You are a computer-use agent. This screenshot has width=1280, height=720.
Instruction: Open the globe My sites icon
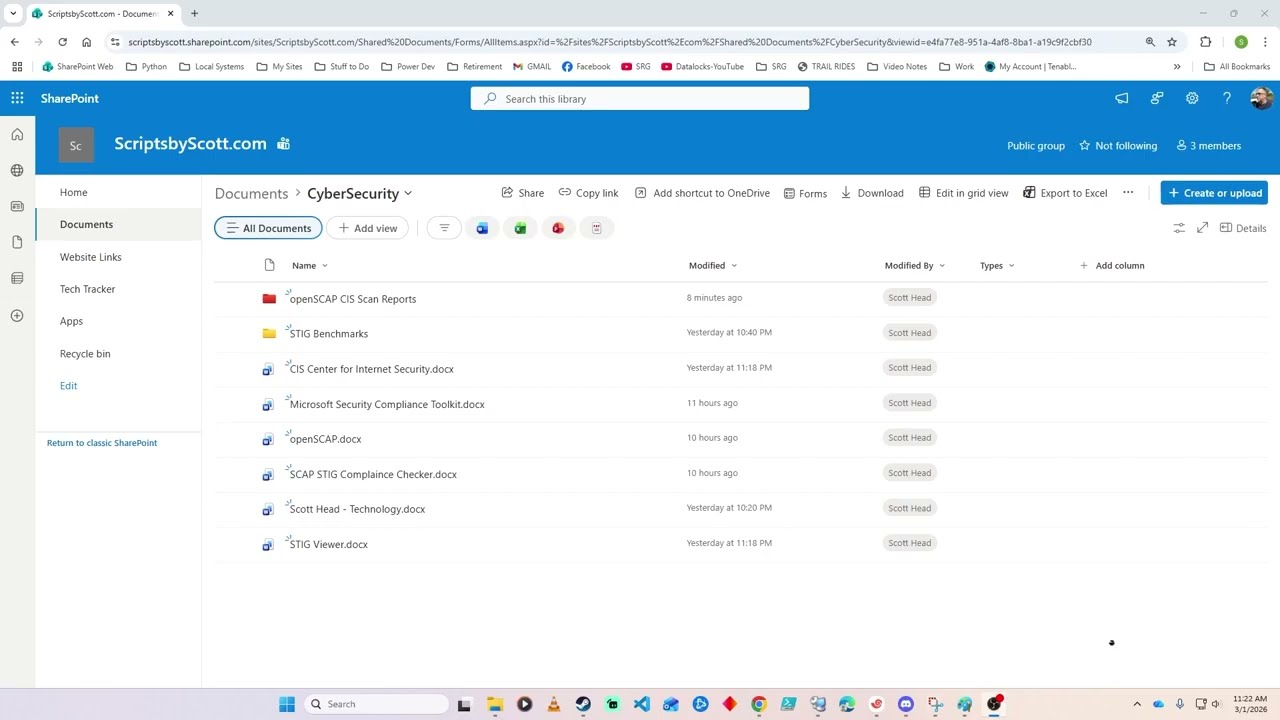[x=17, y=170]
